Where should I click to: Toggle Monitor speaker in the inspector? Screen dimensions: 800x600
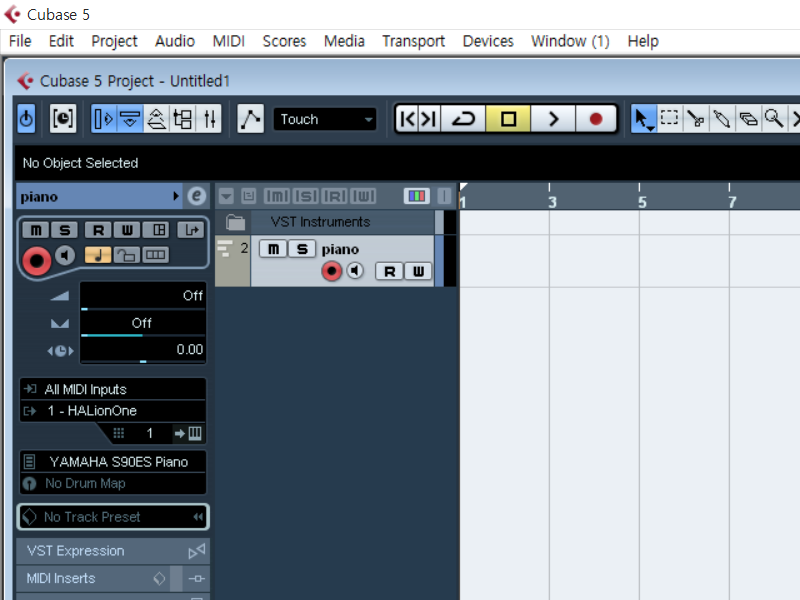(x=65, y=255)
